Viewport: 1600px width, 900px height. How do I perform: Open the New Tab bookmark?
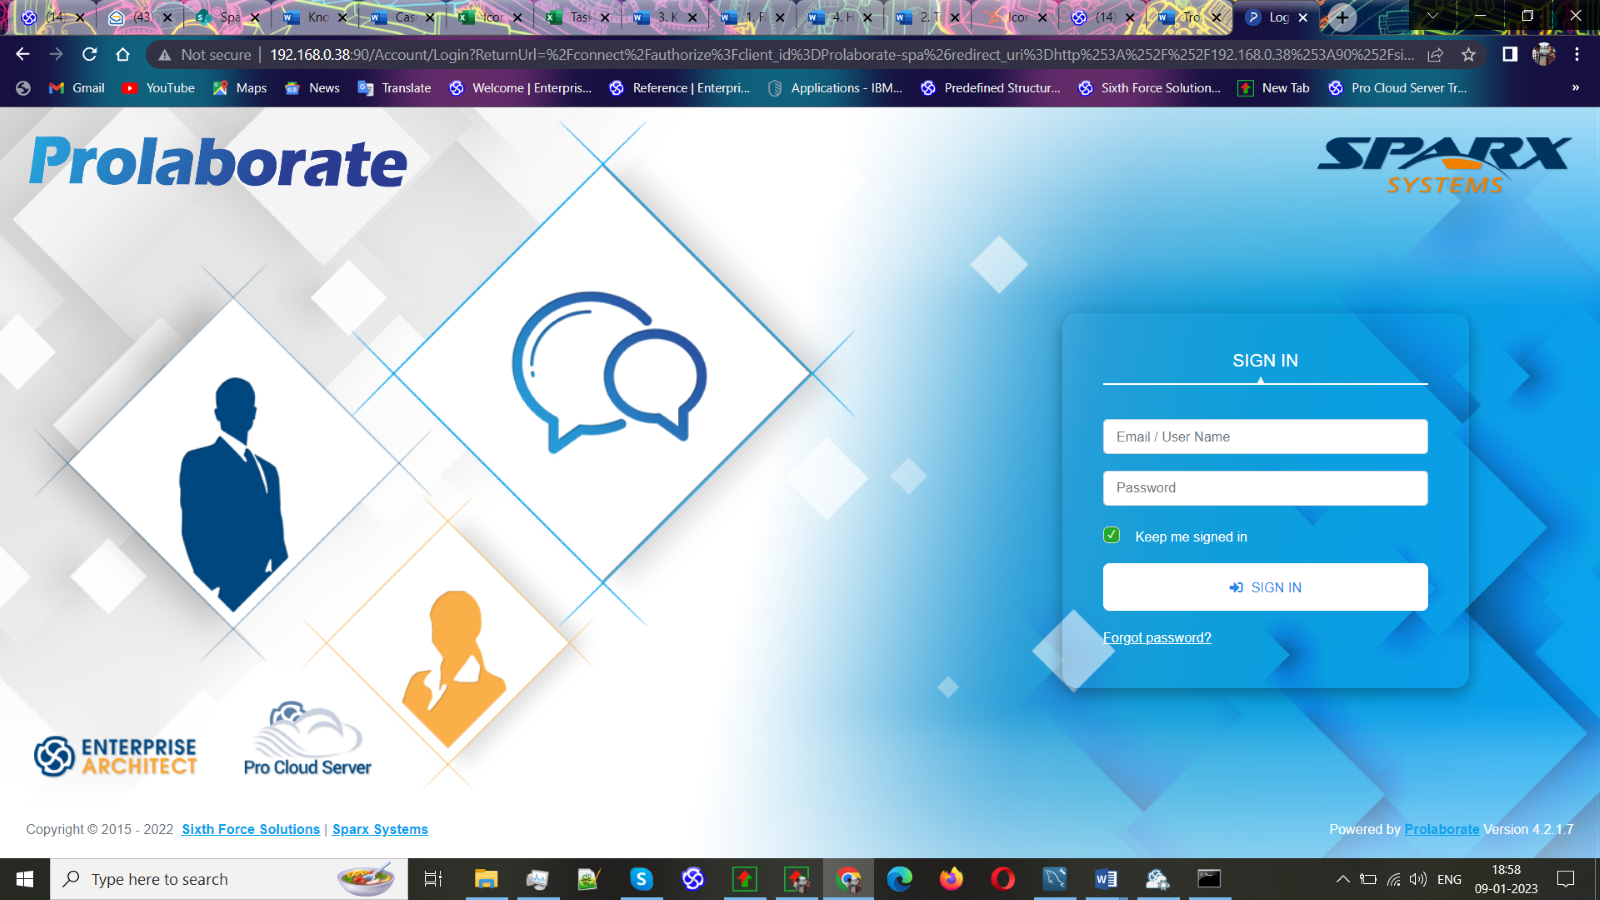coord(1273,88)
